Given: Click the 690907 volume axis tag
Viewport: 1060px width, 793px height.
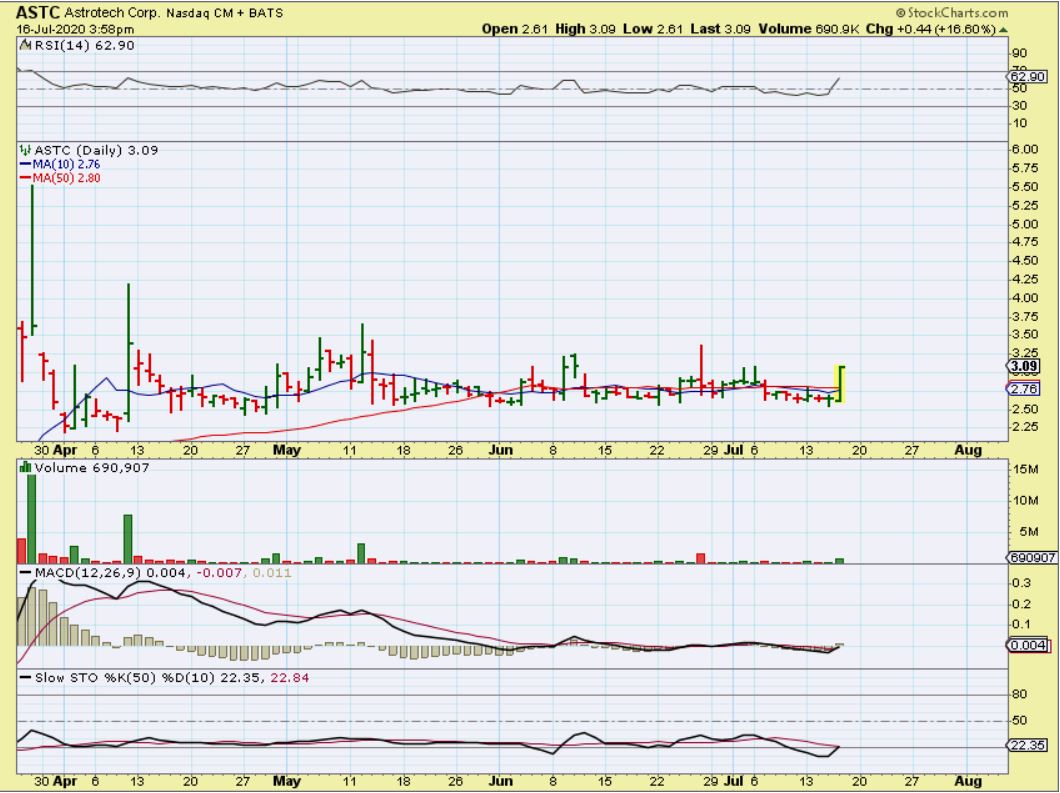Looking at the screenshot, I should (x=1032, y=558).
